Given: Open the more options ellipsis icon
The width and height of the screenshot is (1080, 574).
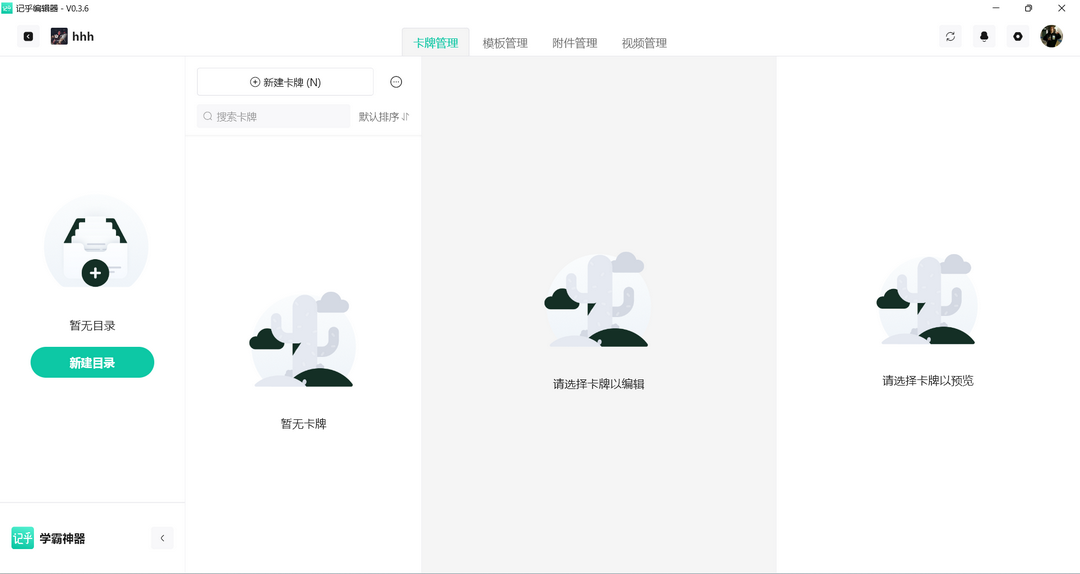Looking at the screenshot, I should coord(396,82).
